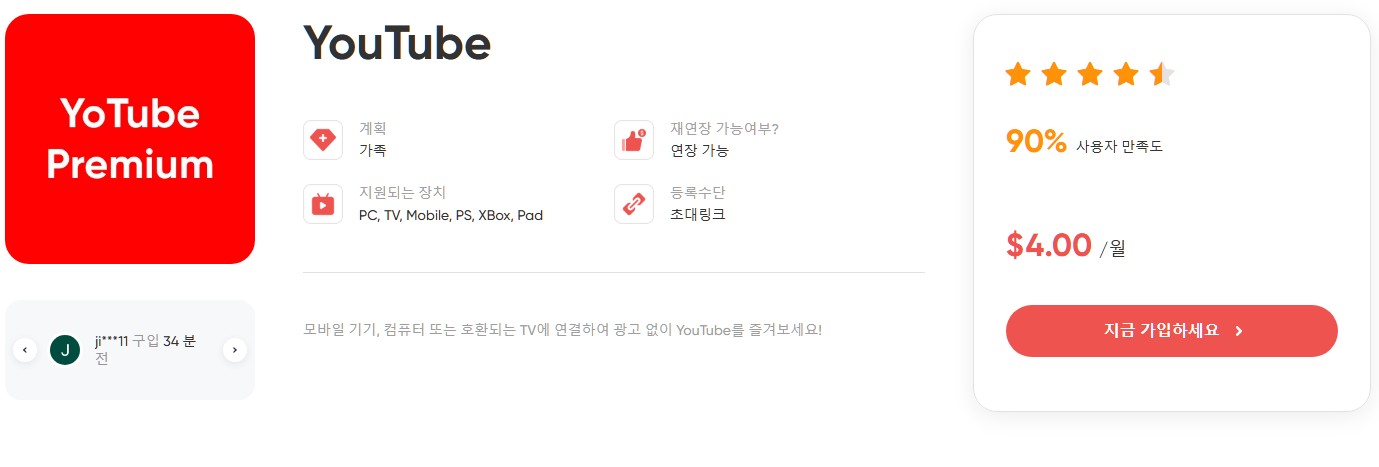Viewport: 1379px width, 467px height.
Task: Click the YouTube heading title
Action: click(397, 43)
